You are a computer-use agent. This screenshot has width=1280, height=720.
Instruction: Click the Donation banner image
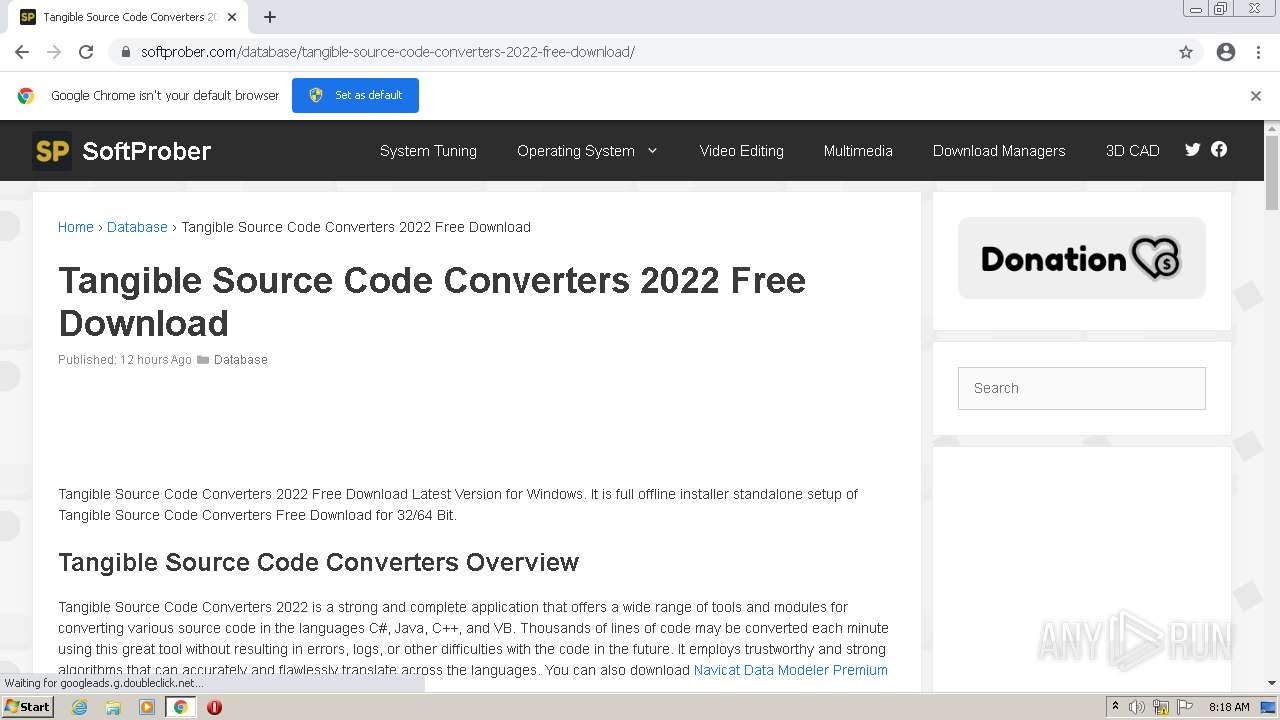coord(1082,258)
